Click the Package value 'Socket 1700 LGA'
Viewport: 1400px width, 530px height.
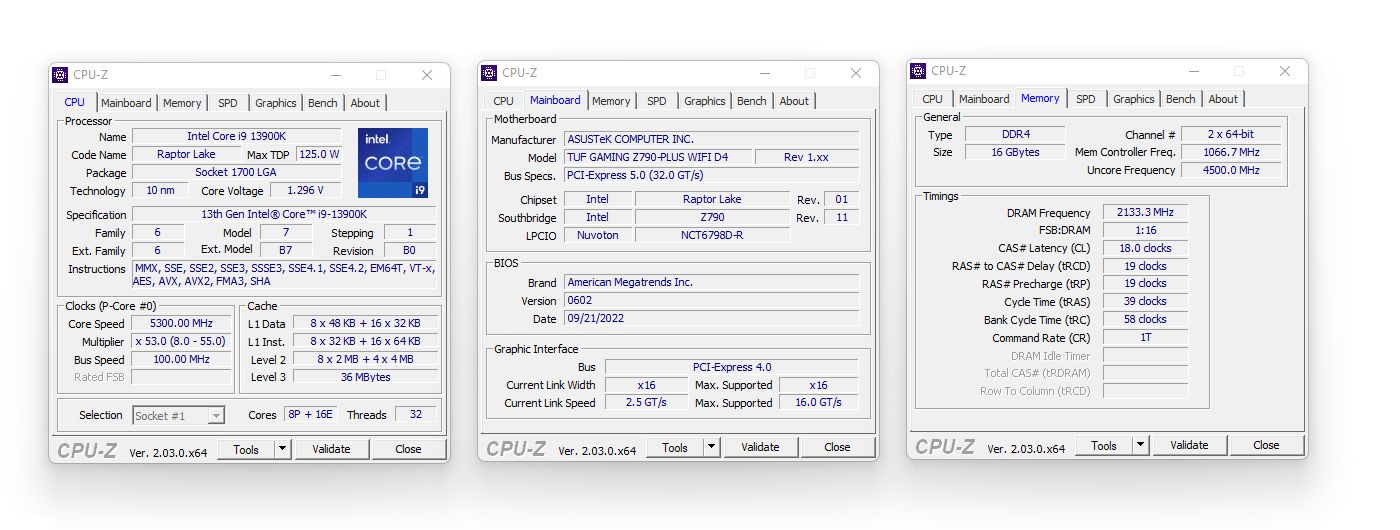pos(235,172)
